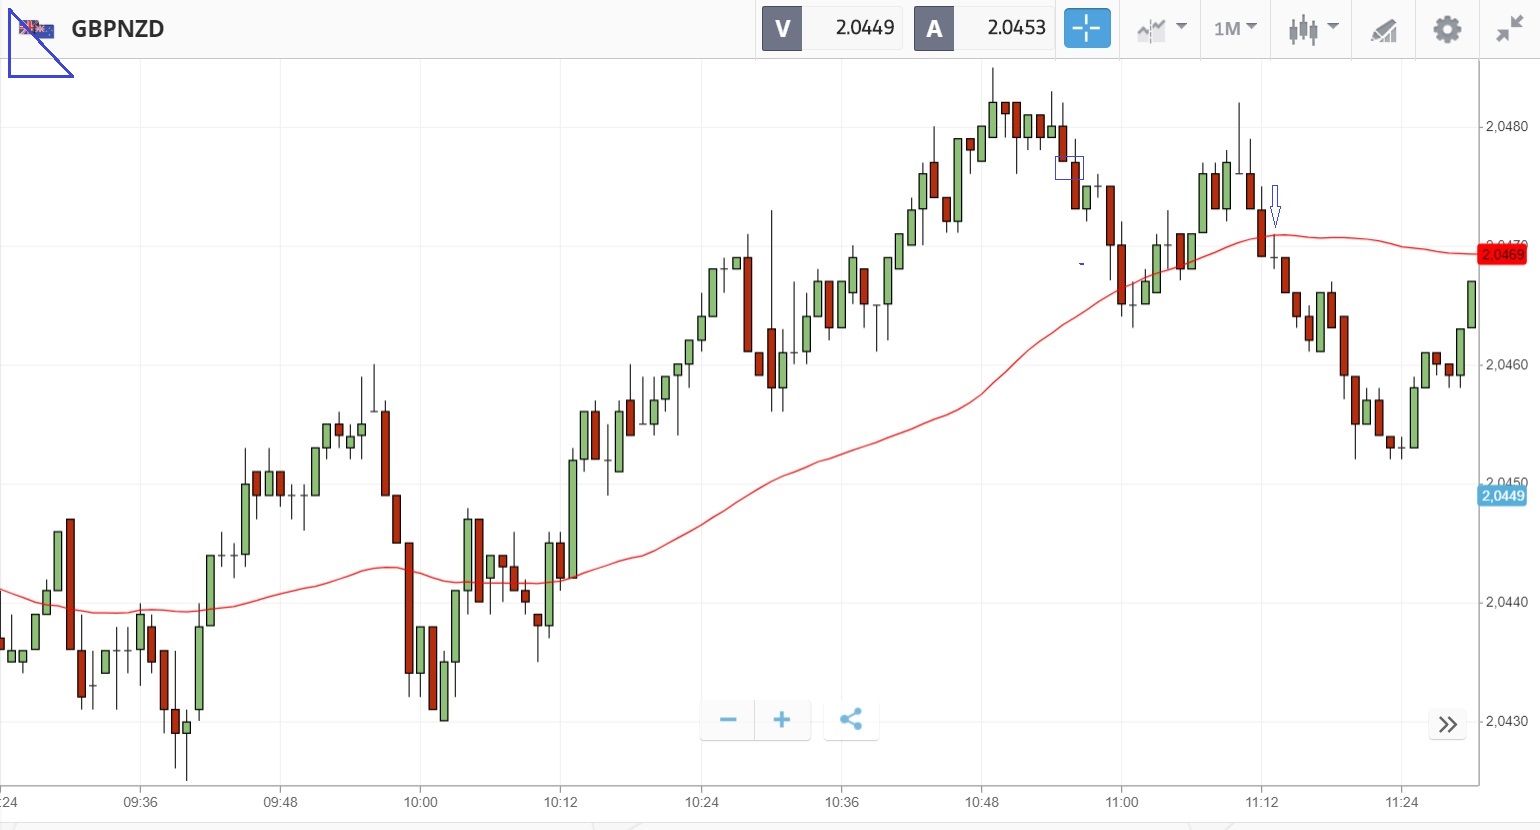Click the GBPNZD flag icon
Image resolution: width=1540 pixels, height=830 pixels.
click(x=38, y=29)
